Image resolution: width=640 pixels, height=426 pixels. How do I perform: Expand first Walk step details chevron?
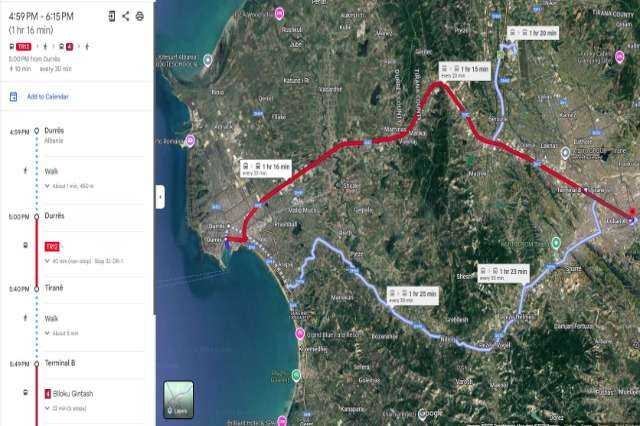tap(47, 186)
